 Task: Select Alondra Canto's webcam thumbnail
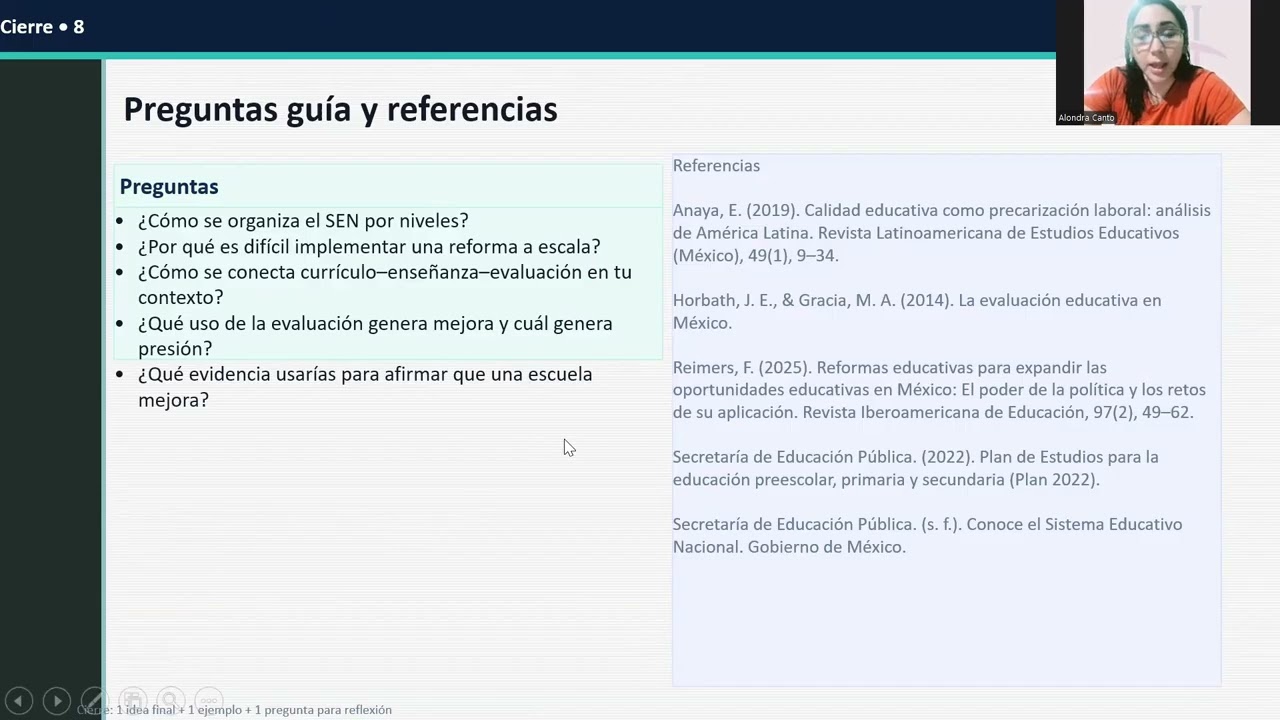click(1167, 62)
